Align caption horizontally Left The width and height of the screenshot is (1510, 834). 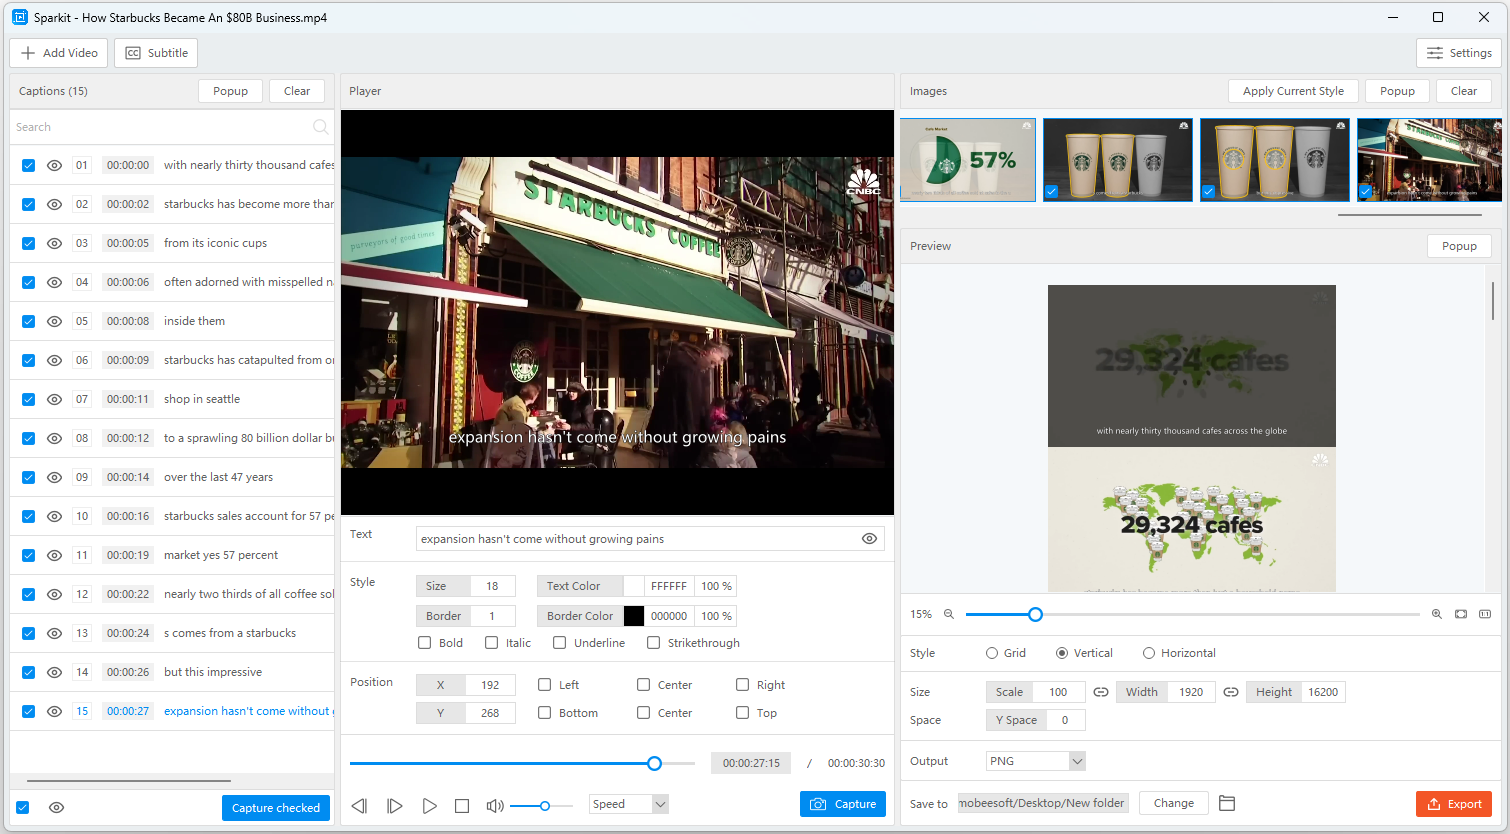pos(545,685)
